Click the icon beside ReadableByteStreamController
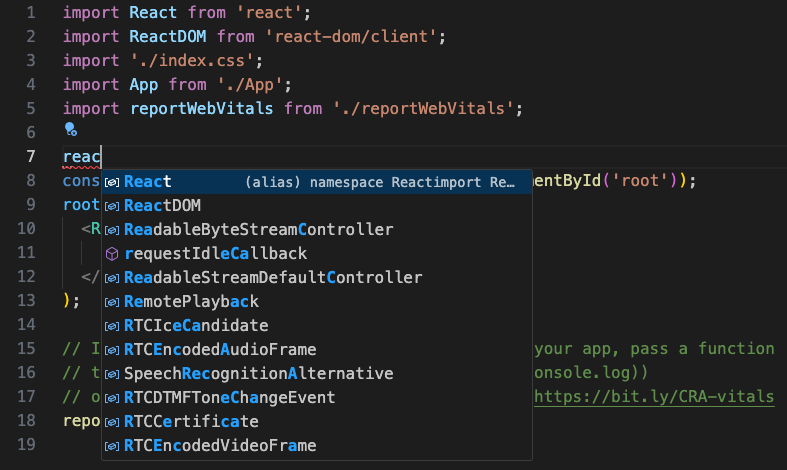 (x=112, y=230)
